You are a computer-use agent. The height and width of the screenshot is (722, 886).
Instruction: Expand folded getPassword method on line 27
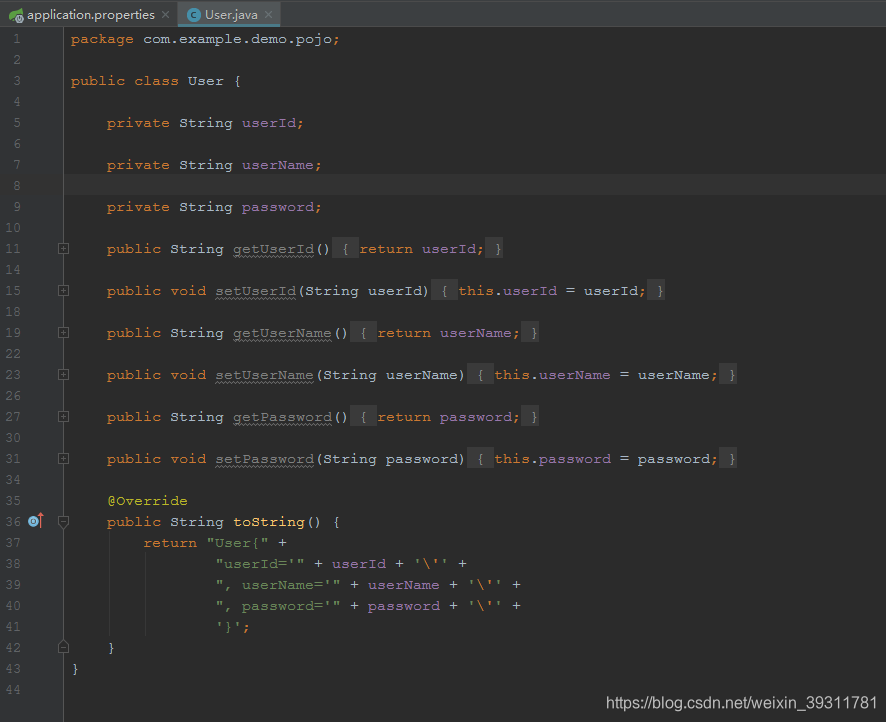point(63,416)
